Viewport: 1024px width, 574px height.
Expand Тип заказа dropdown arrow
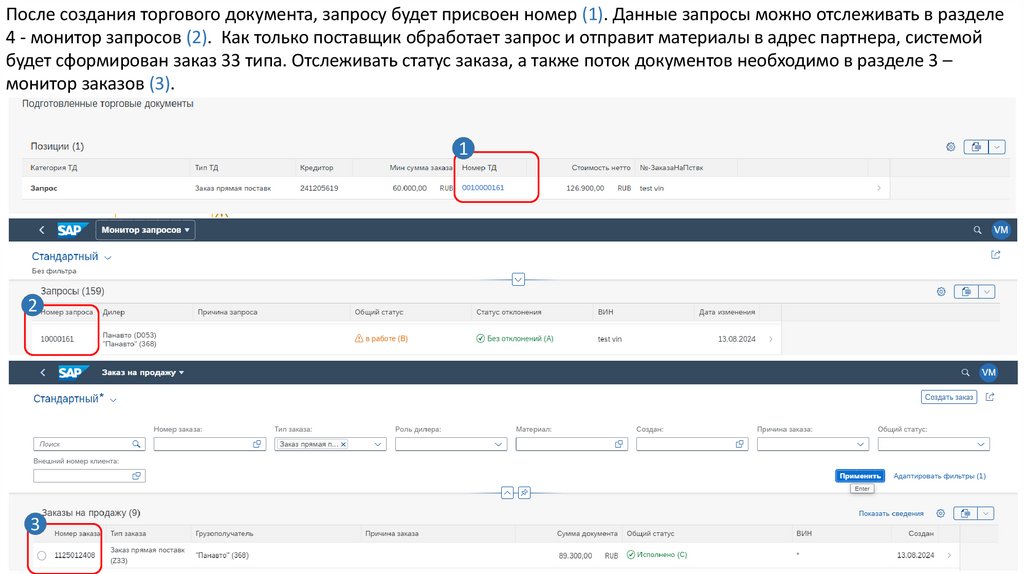[x=377, y=444]
